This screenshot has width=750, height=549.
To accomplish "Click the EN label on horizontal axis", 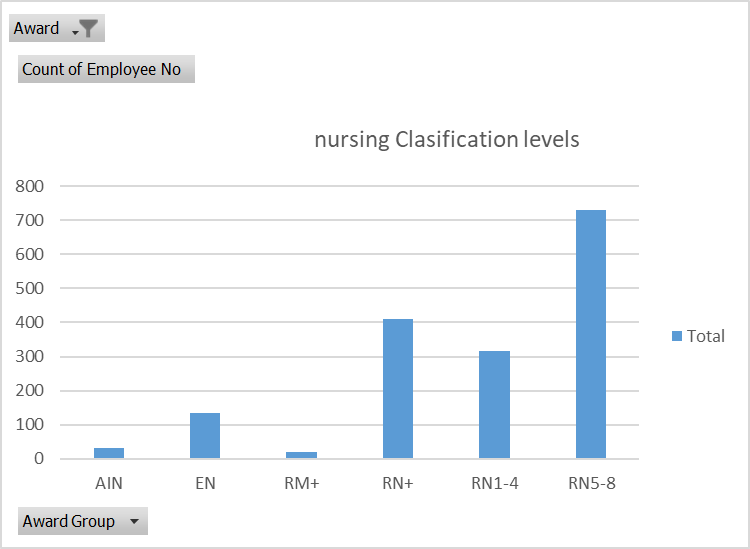I will [205, 483].
